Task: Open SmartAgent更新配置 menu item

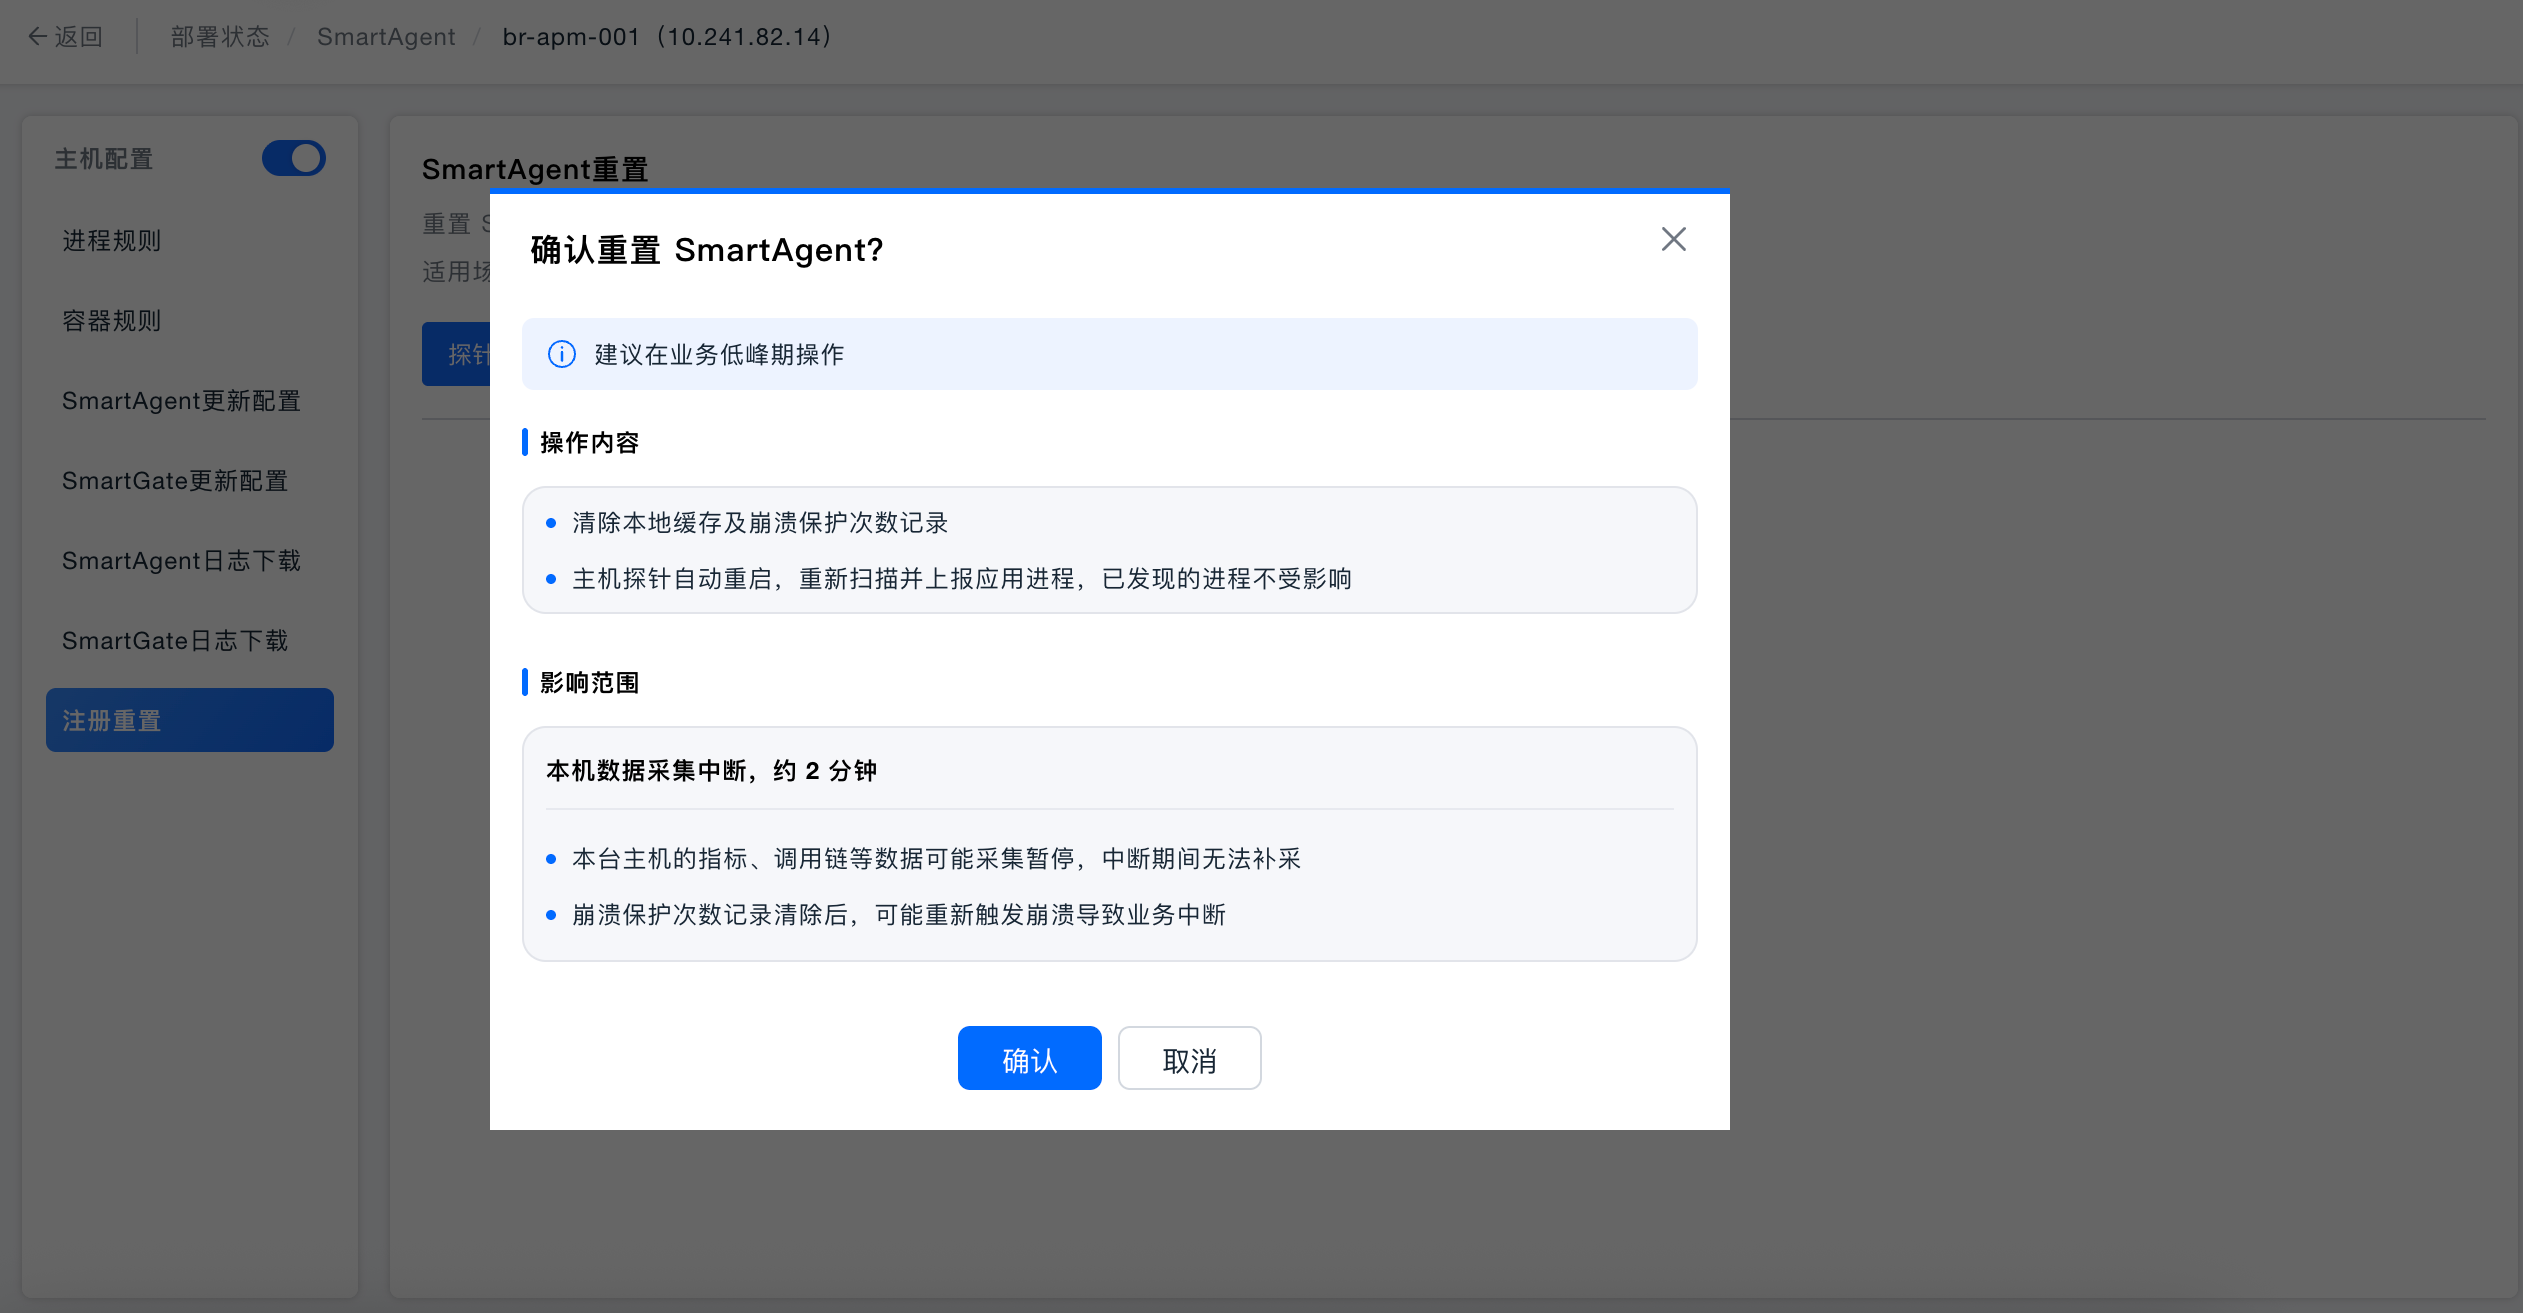Action: [190, 400]
